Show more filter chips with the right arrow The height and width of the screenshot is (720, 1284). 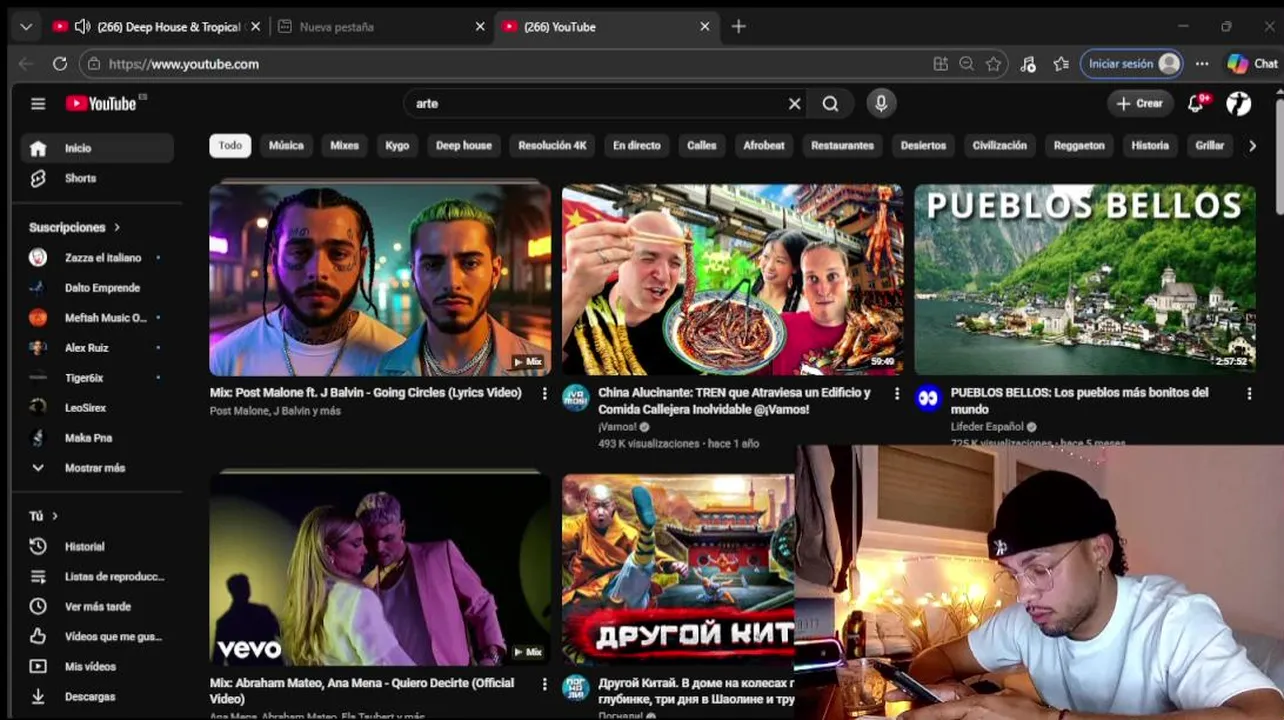tap(1252, 146)
